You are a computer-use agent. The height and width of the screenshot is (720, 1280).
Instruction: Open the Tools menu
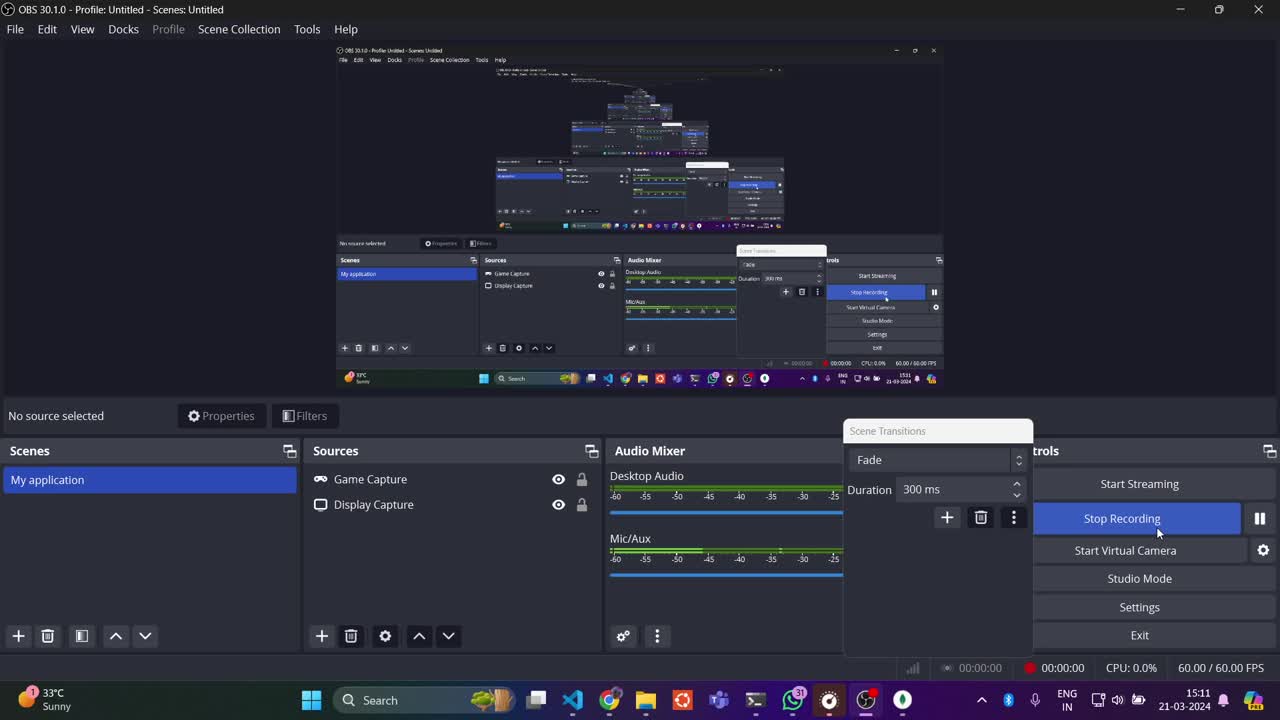pos(307,29)
